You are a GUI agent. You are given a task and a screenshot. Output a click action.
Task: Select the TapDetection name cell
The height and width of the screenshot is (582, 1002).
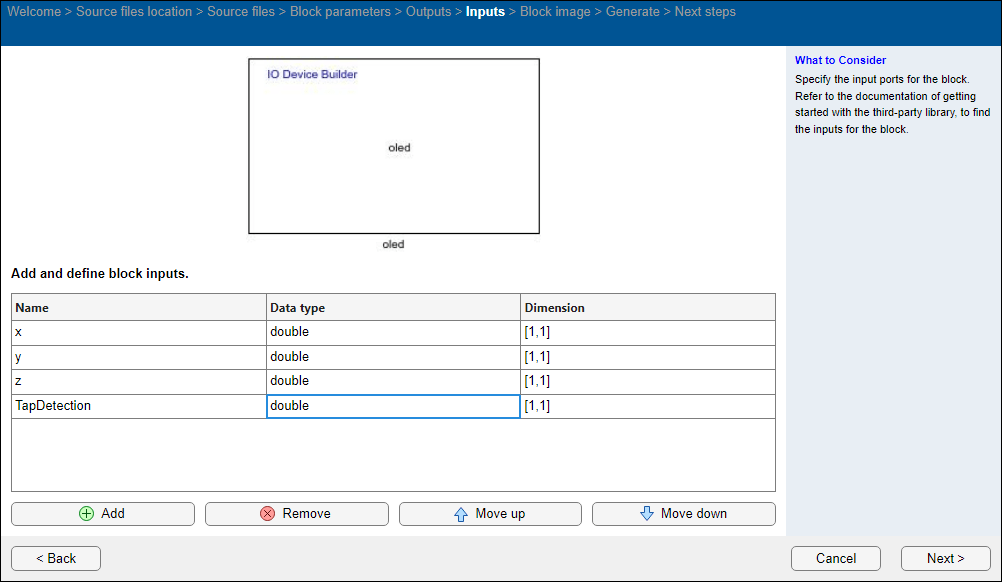tap(138, 406)
